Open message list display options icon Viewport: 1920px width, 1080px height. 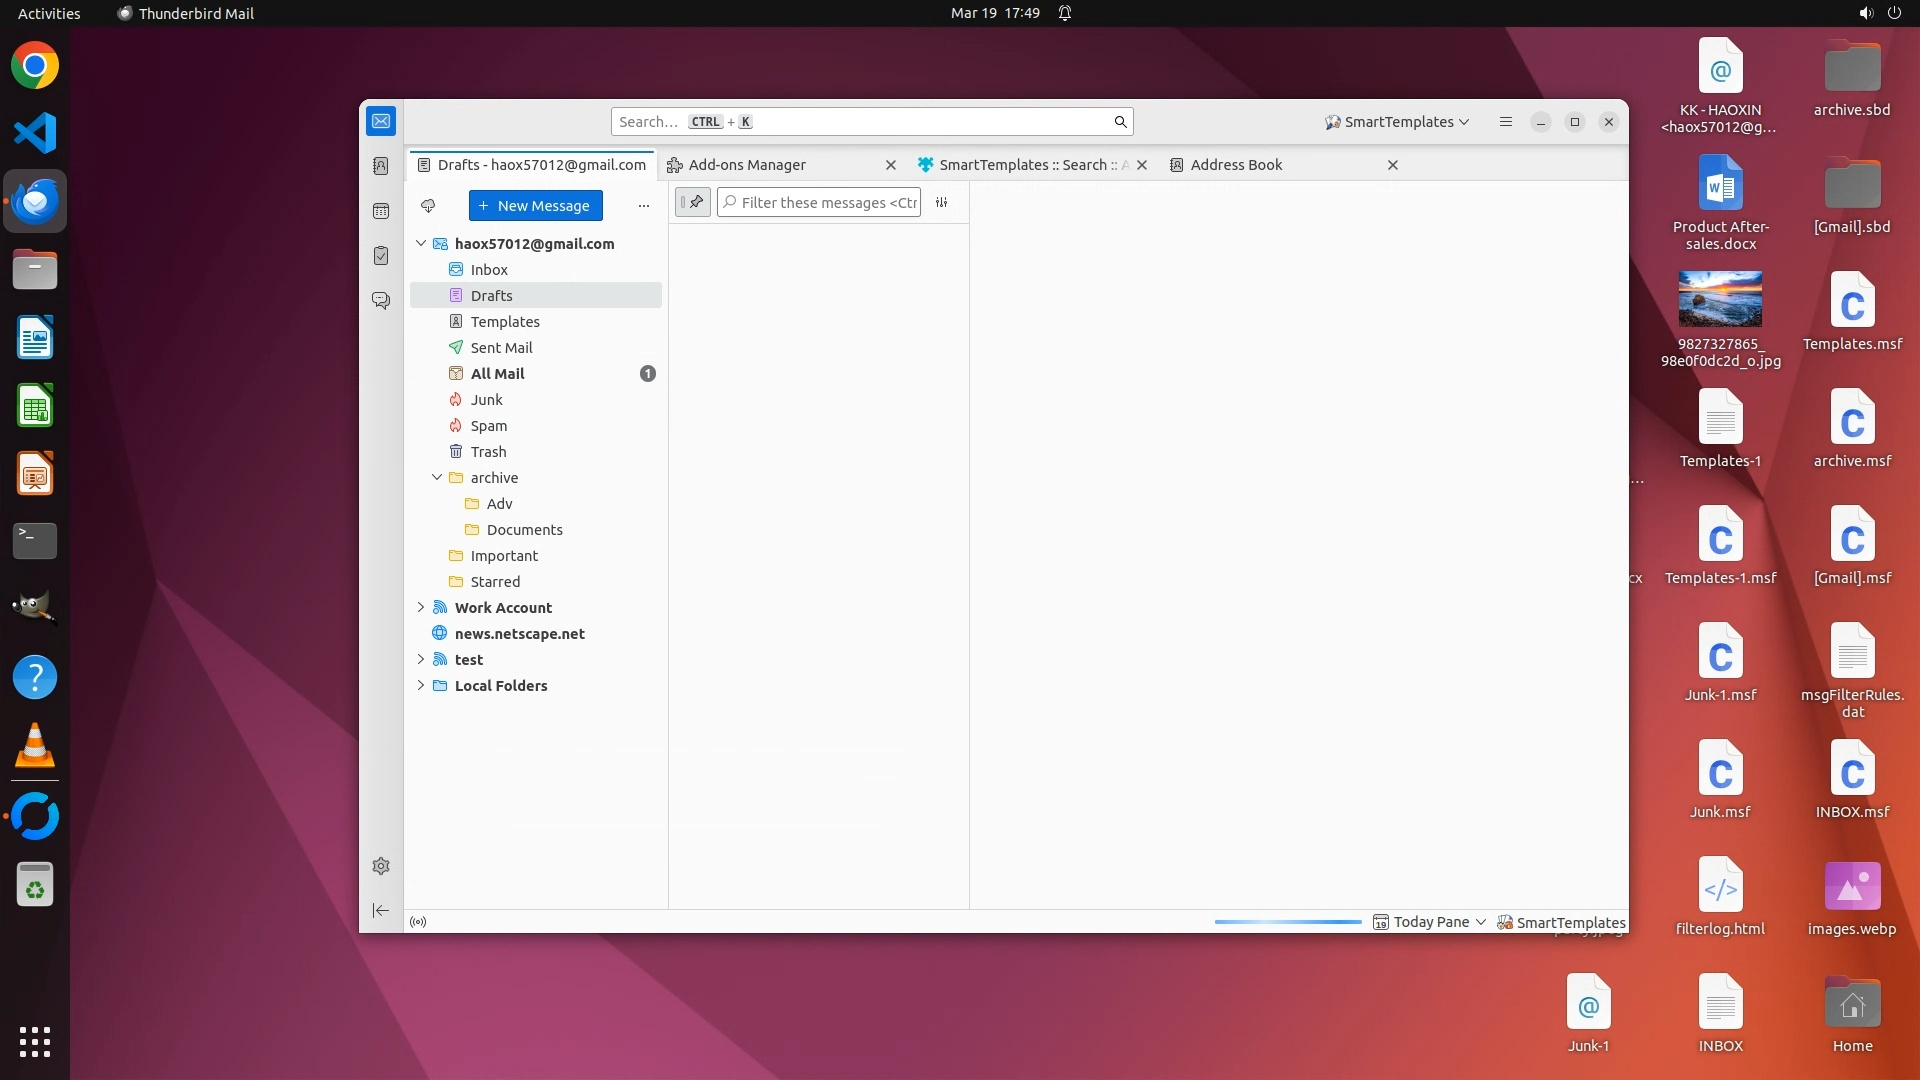coord(941,203)
